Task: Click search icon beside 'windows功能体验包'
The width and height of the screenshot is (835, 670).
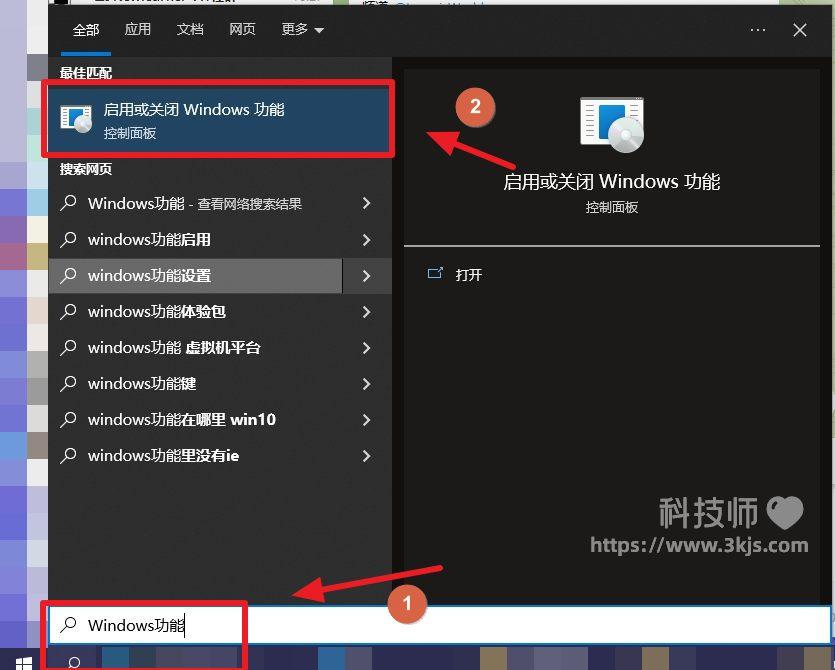Action: 68,311
